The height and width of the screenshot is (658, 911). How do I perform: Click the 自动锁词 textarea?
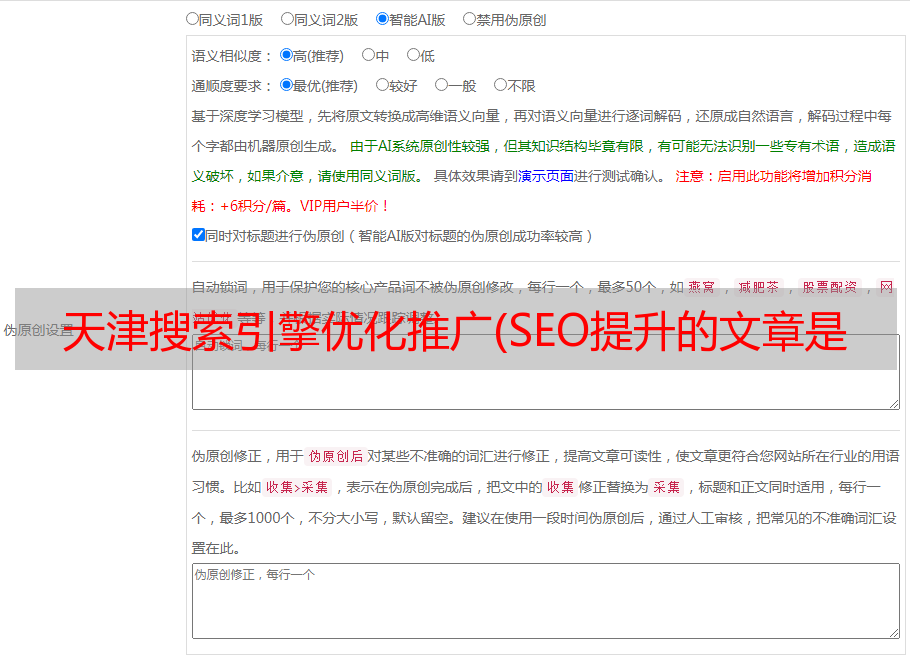point(546,372)
